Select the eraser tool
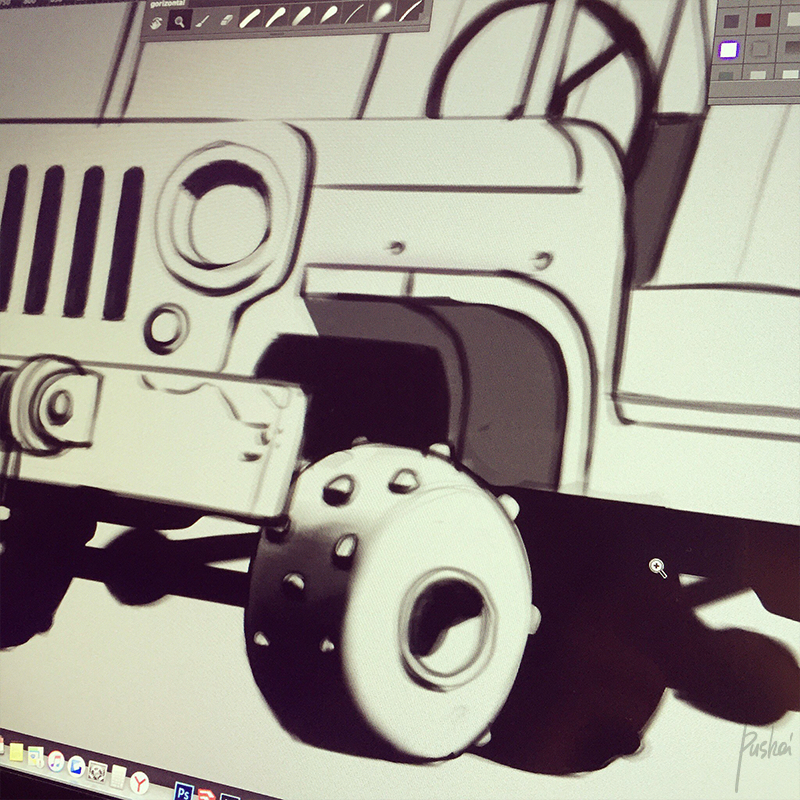This screenshot has height=800, width=800. [226, 19]
